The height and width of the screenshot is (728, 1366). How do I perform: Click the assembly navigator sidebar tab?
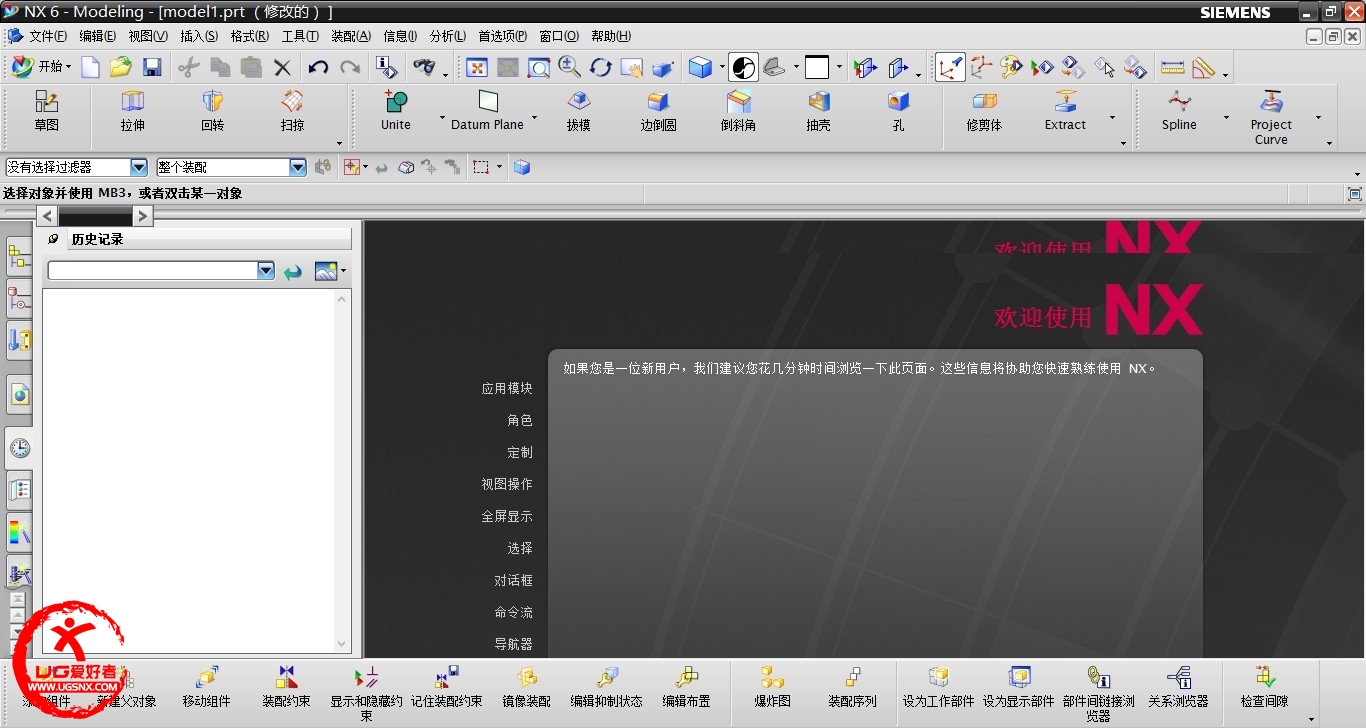pyautogui.click(x=19, y=257)
